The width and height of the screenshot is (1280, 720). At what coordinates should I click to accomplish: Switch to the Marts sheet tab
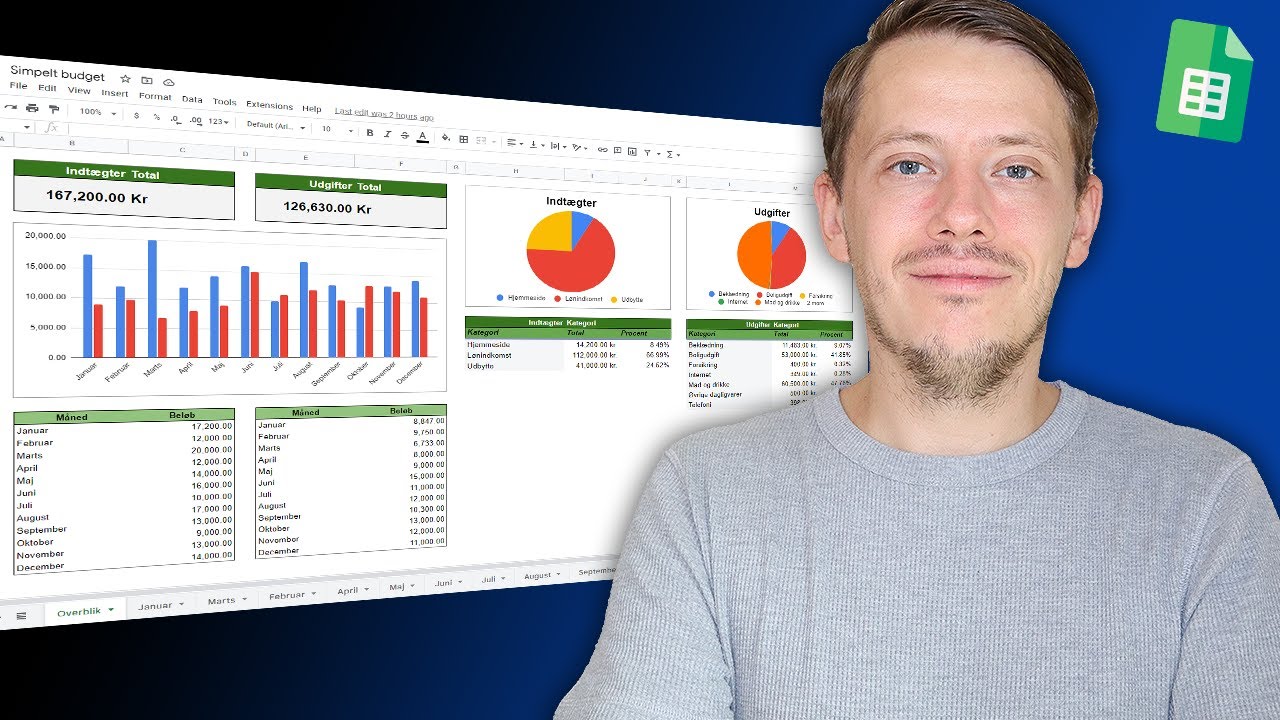click(221, 600)
